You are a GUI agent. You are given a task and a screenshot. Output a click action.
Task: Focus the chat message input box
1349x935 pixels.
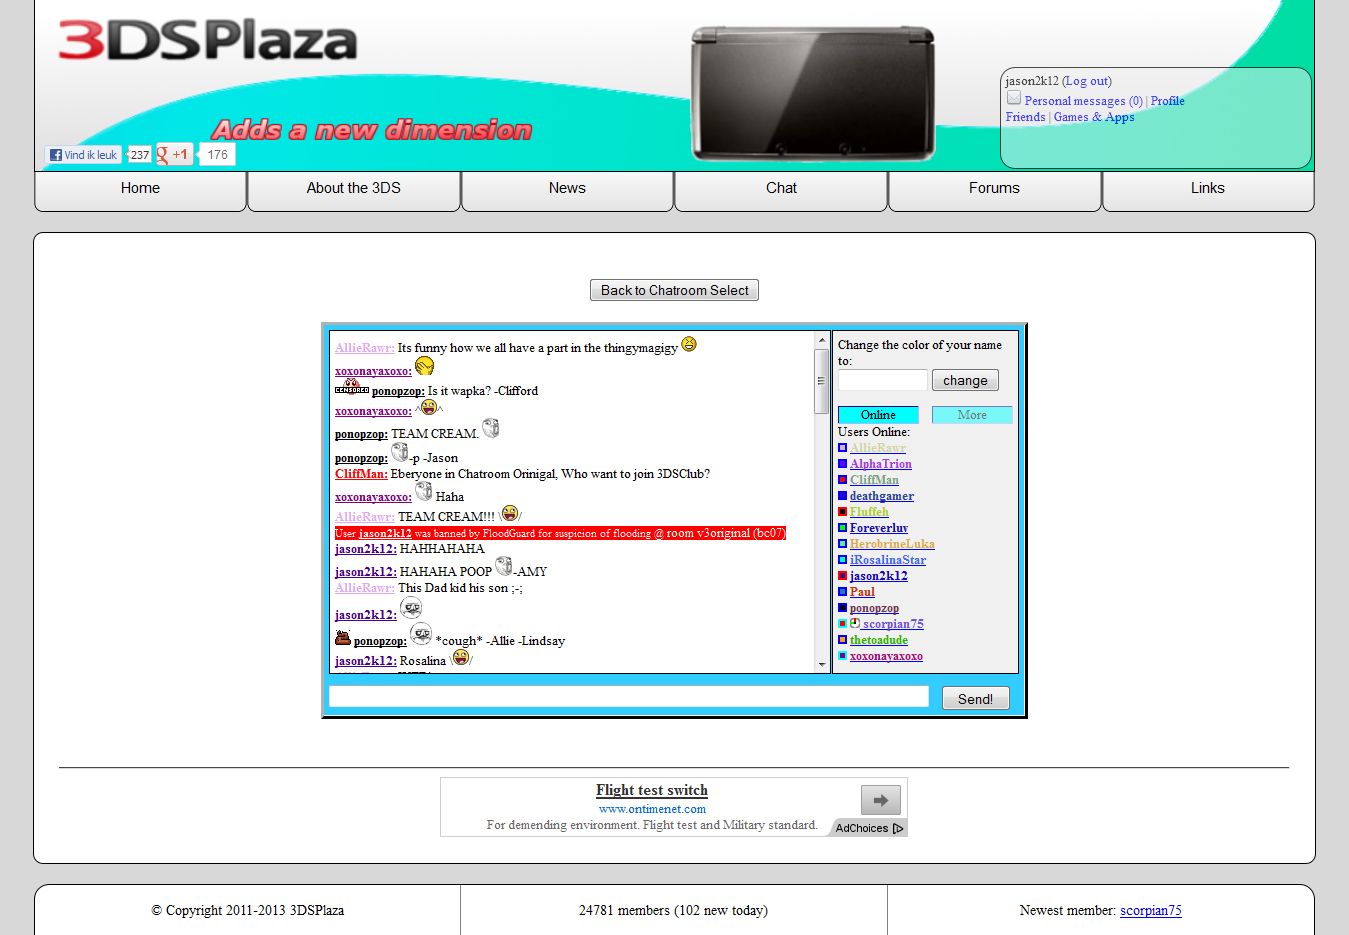(629, 696)
